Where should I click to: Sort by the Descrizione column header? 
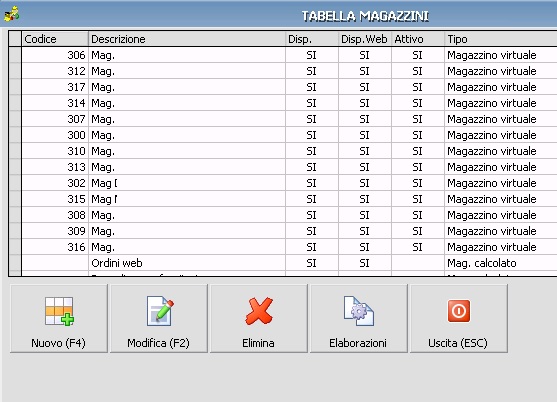(187, 39)
